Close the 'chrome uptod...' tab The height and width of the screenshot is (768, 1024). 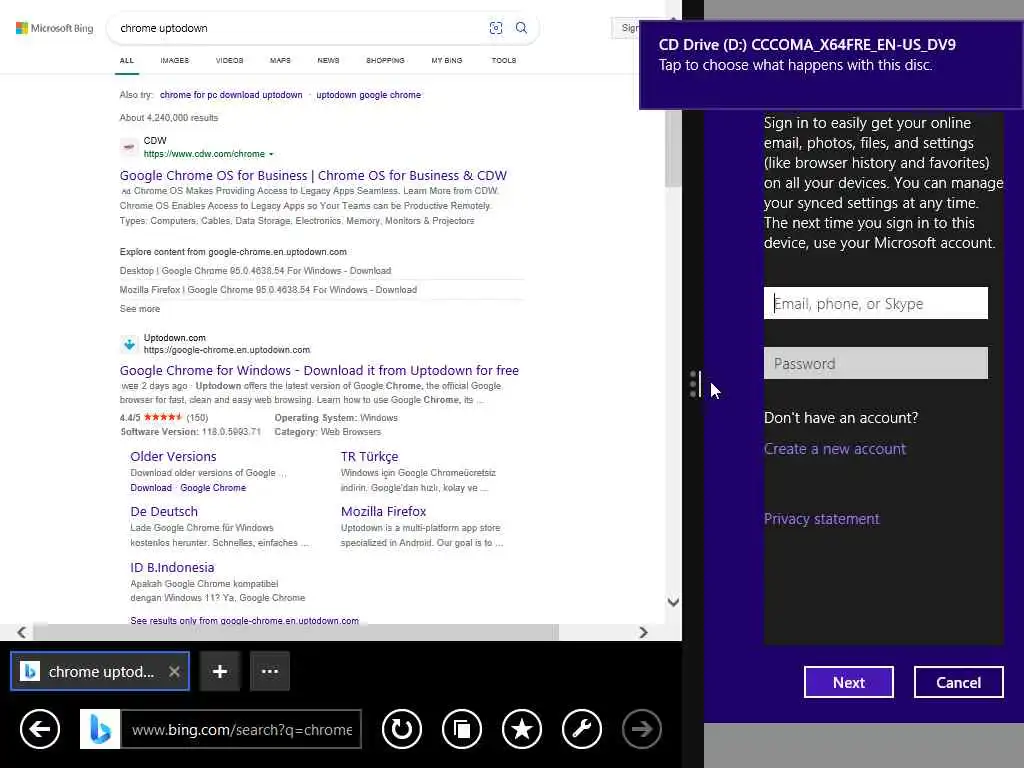tap(174, 671)
